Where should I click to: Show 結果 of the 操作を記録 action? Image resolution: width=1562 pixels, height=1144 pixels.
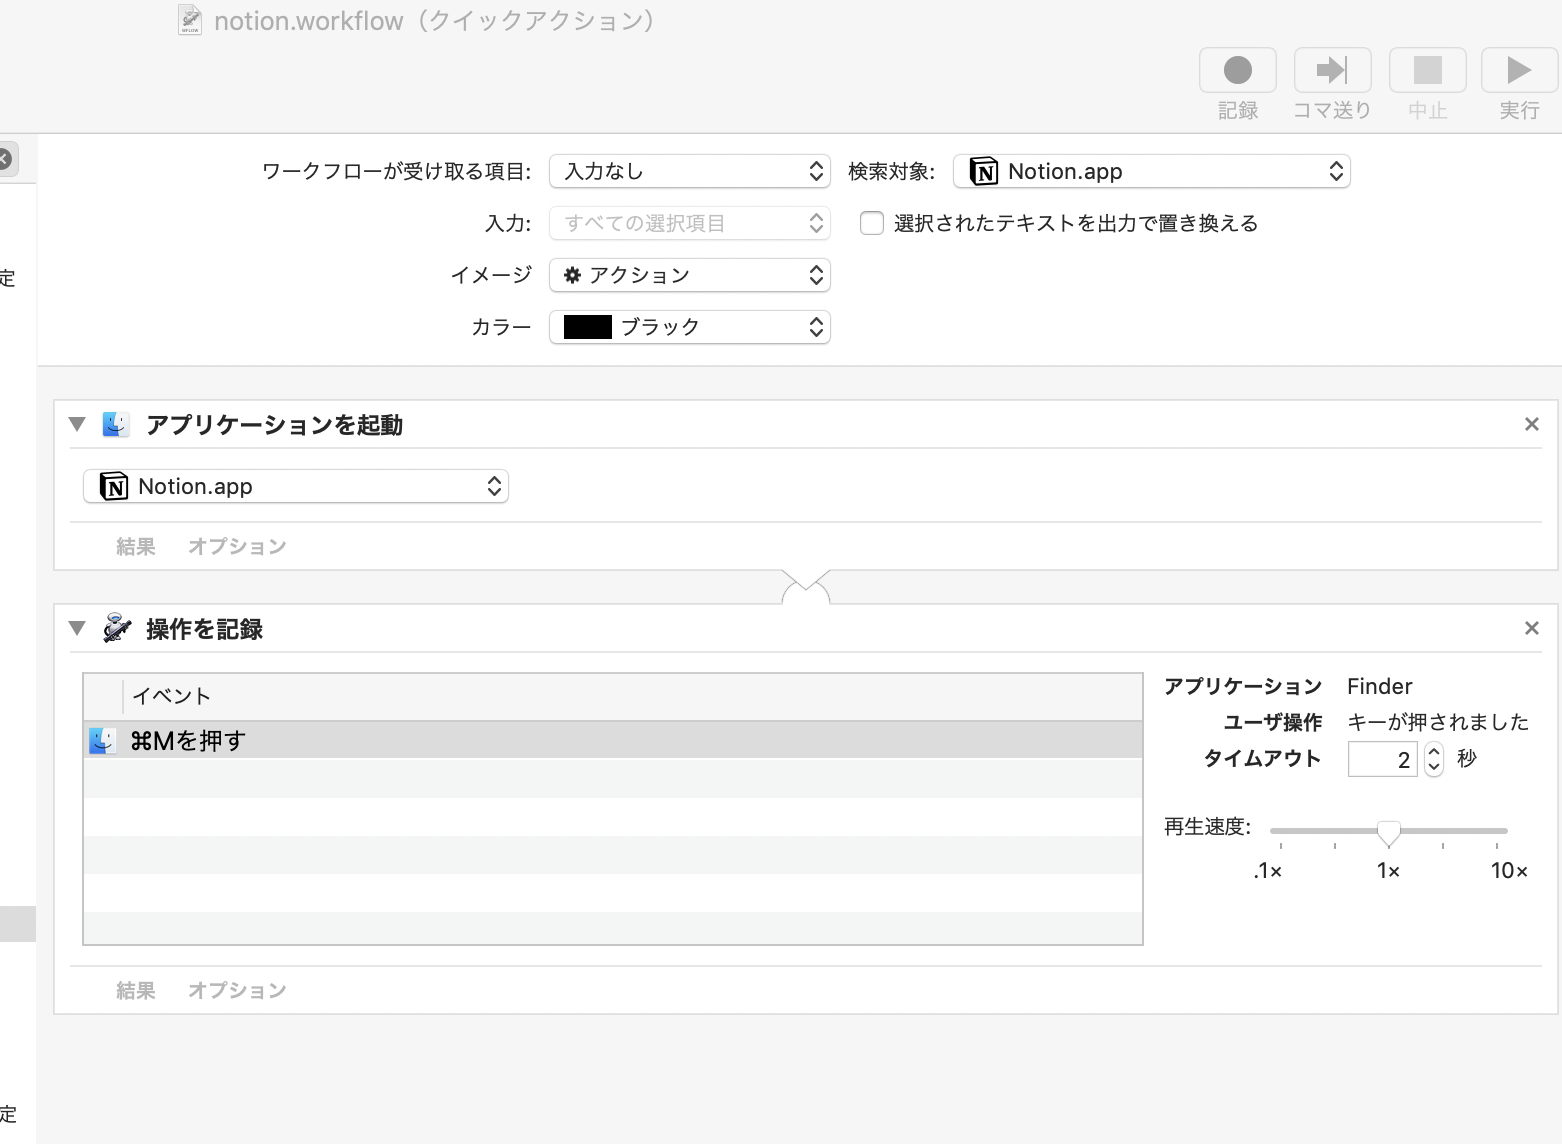pyautogui.click(x=136, y=991)
